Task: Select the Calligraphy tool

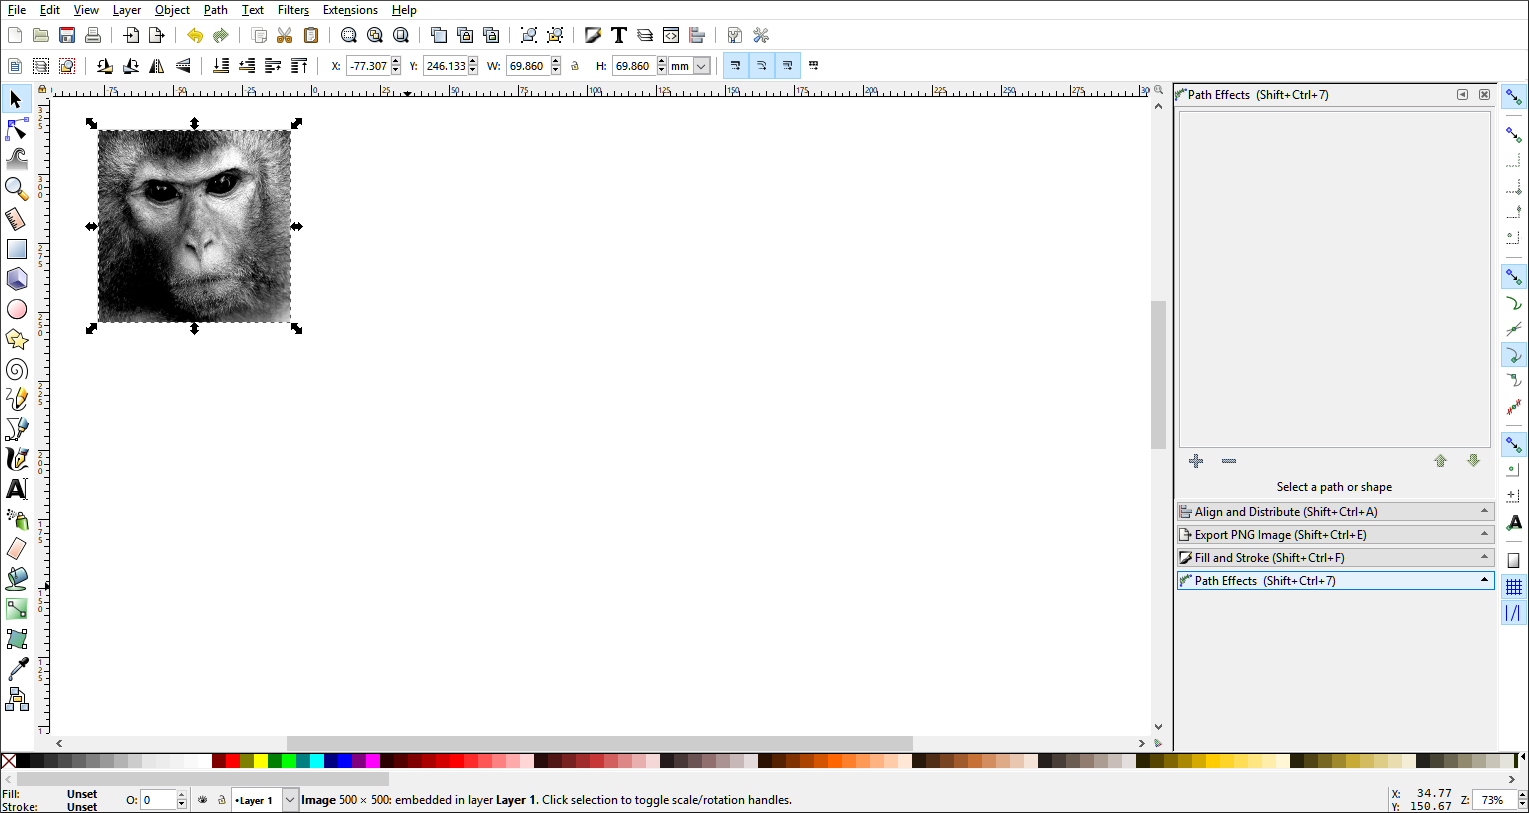Action: click(16, 459)
